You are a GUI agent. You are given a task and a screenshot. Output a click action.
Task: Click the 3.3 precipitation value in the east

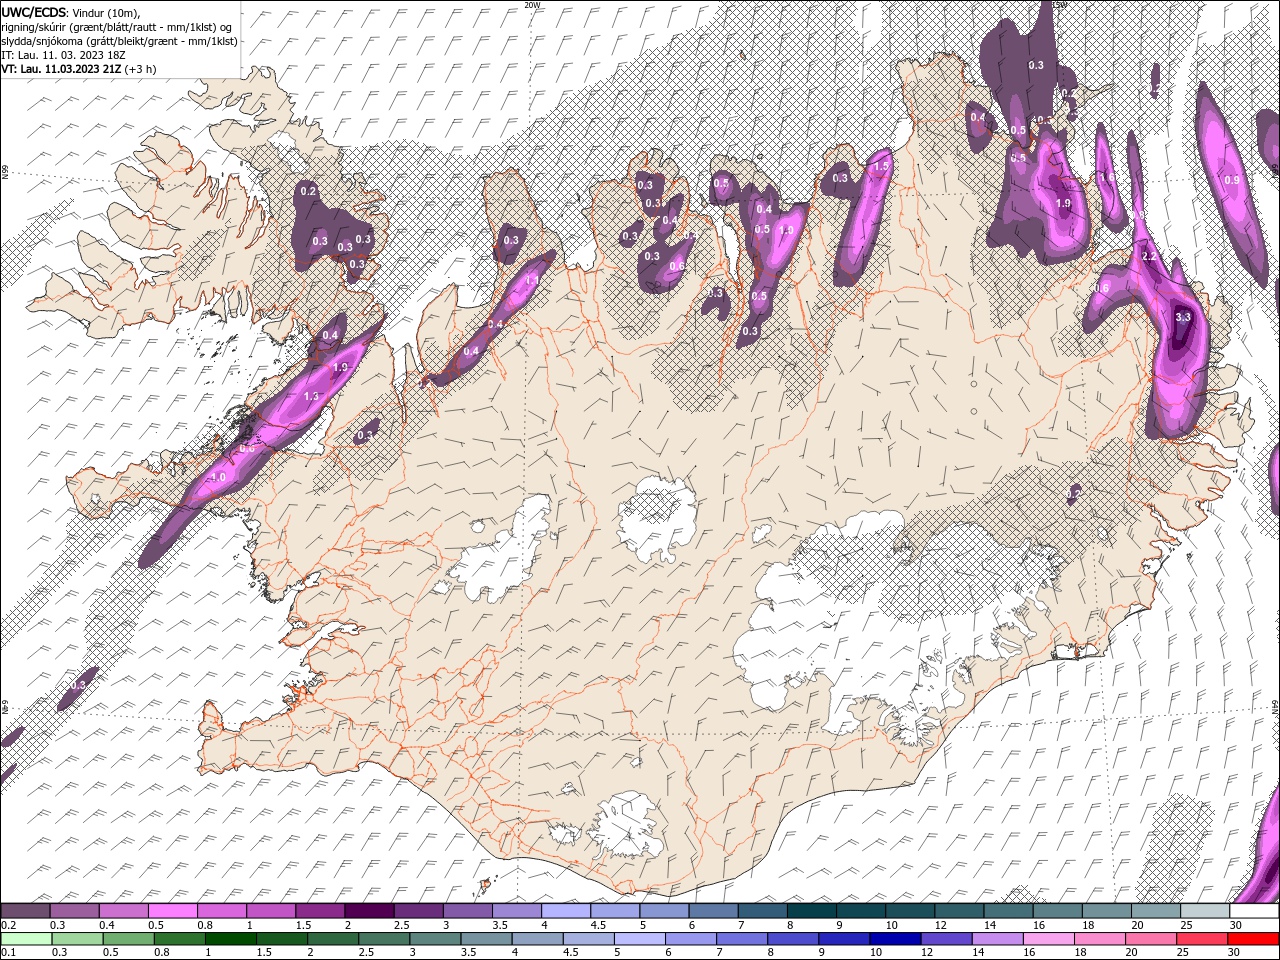pos(1183,317)
